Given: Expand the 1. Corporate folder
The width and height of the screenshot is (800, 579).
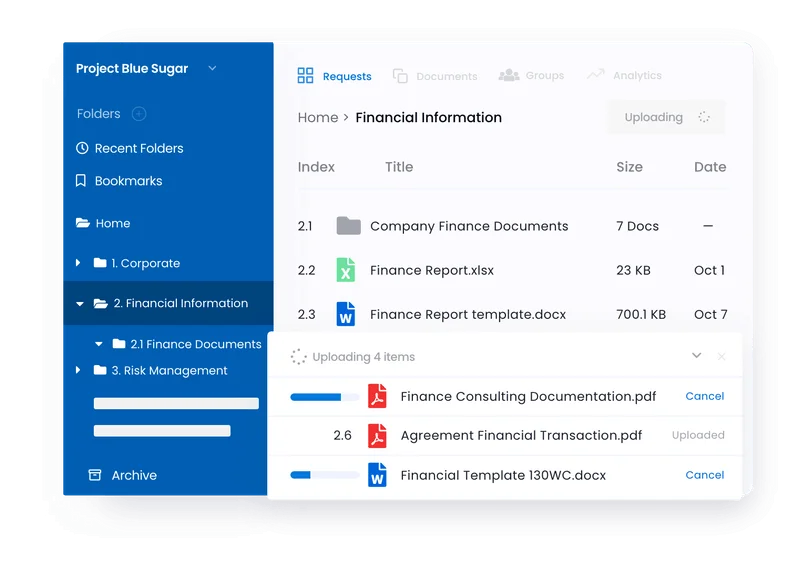Looking at the screenshot, I should (78, 262).
